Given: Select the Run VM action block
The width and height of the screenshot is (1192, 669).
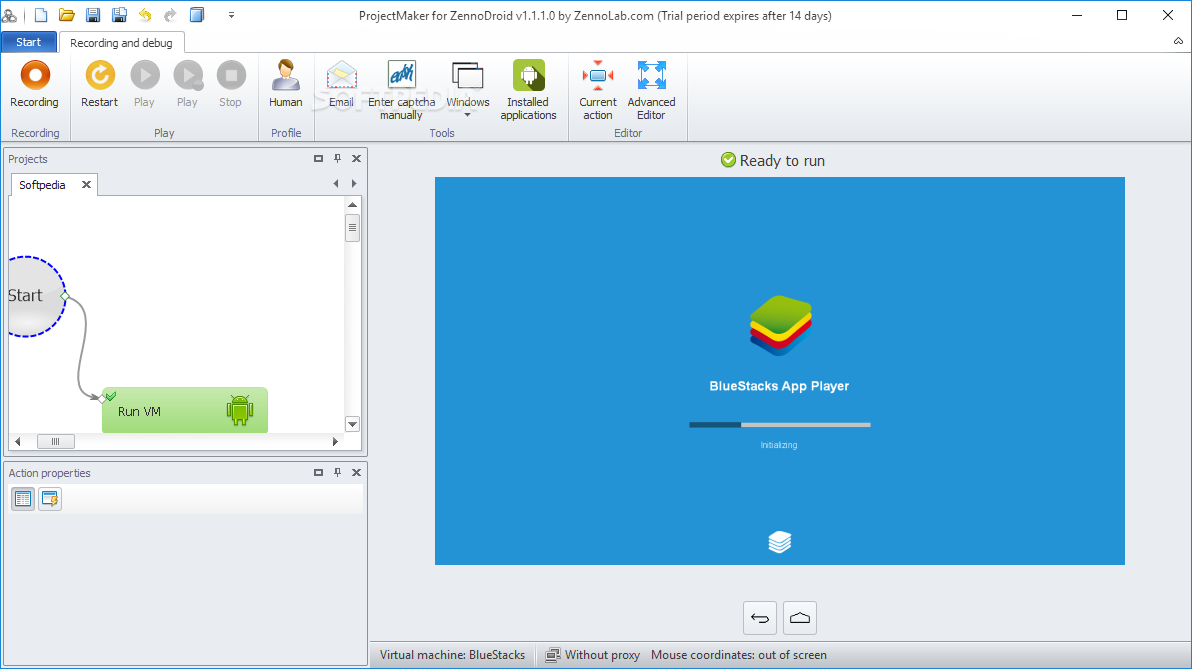Looking at the screenshot, I should [x=185, y=411].
